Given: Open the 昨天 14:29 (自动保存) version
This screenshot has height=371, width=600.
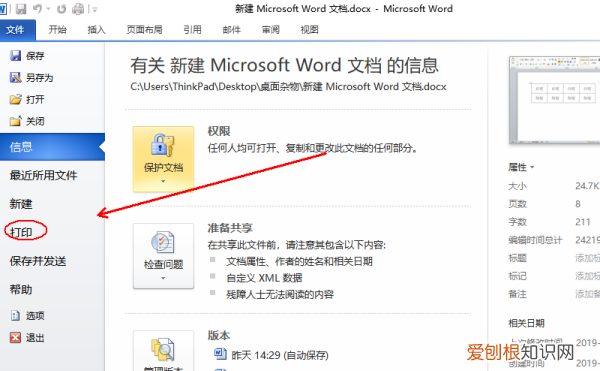Looking at the screenshot, I should pos(271,355).
